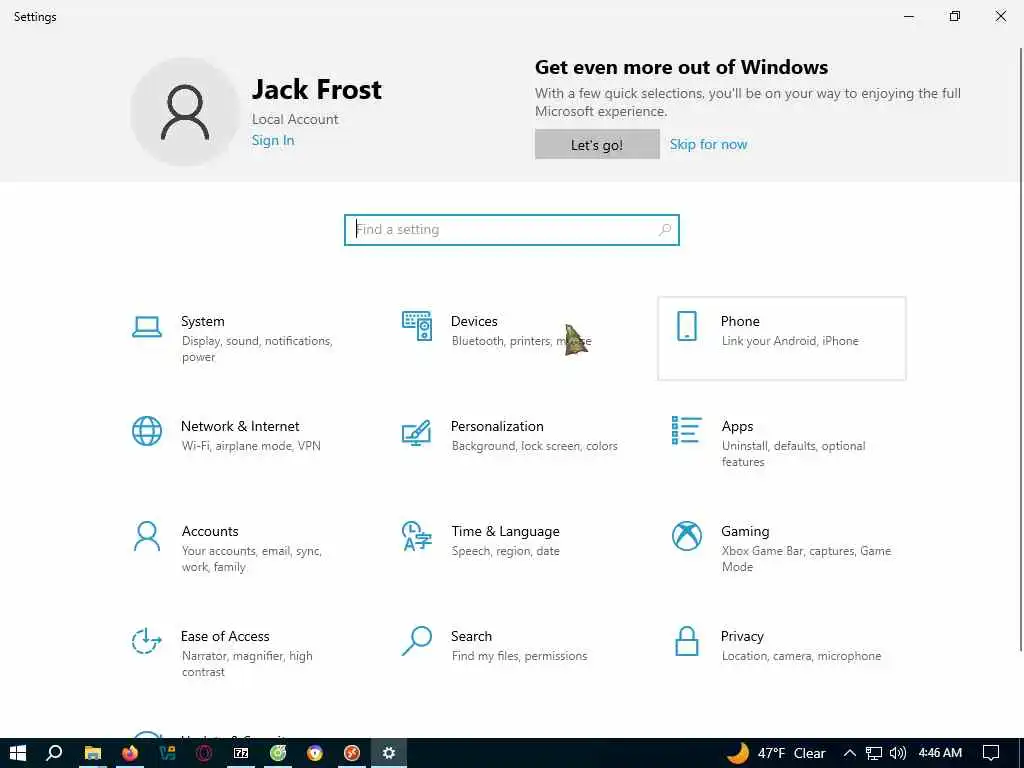Focus the Find a setting search field
This screenshot has width=1024, height=768.
point(511,230)
